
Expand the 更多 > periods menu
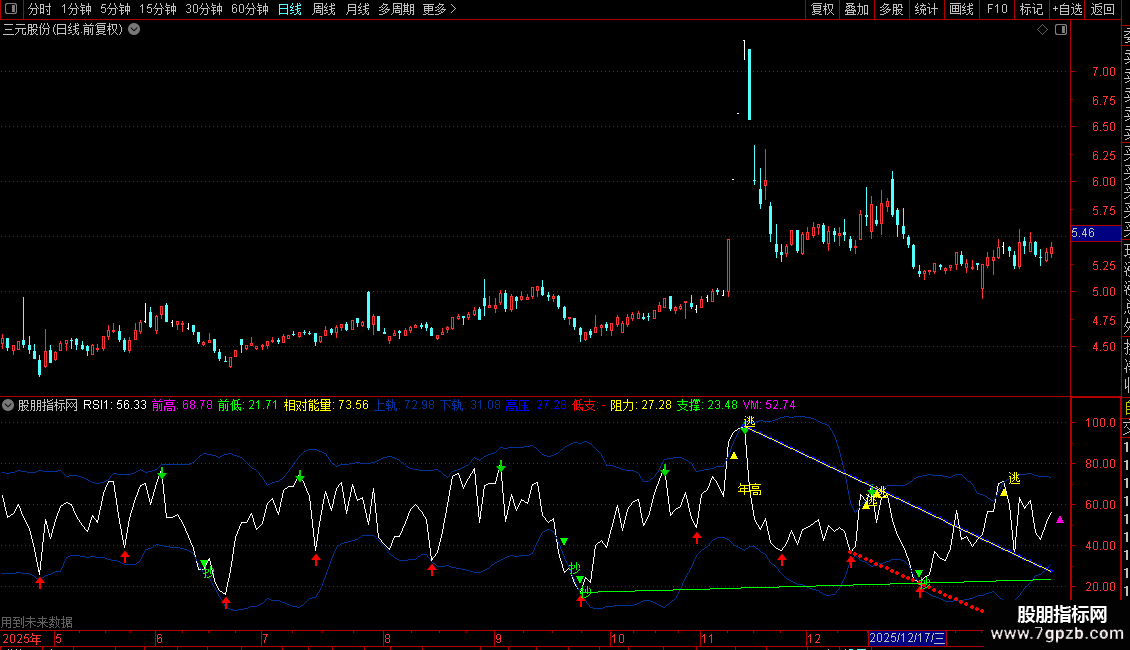point(440,9)
